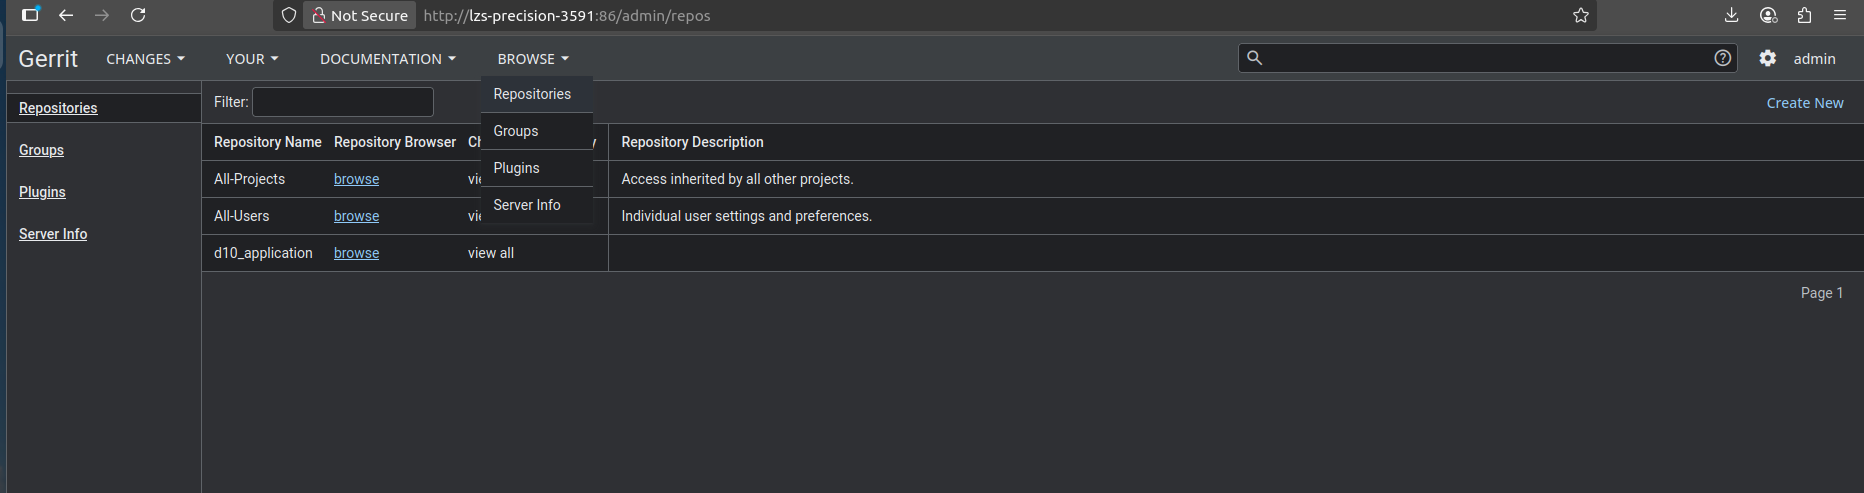1864x493 pixels.
Task: Open Plugins in the left sidebar
Action: [42, 192]
